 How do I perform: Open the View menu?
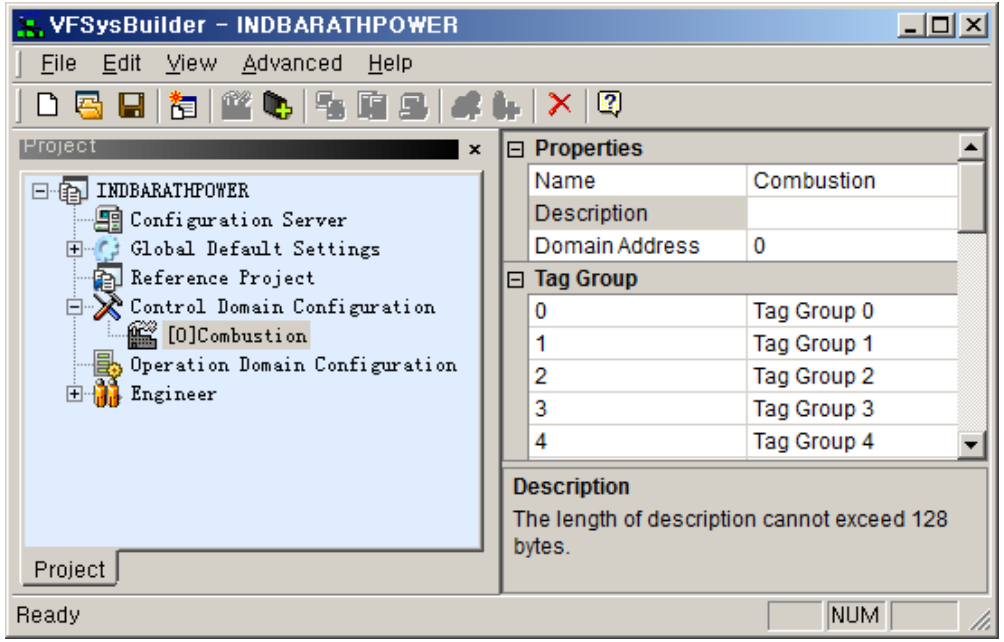click(191, 63)
